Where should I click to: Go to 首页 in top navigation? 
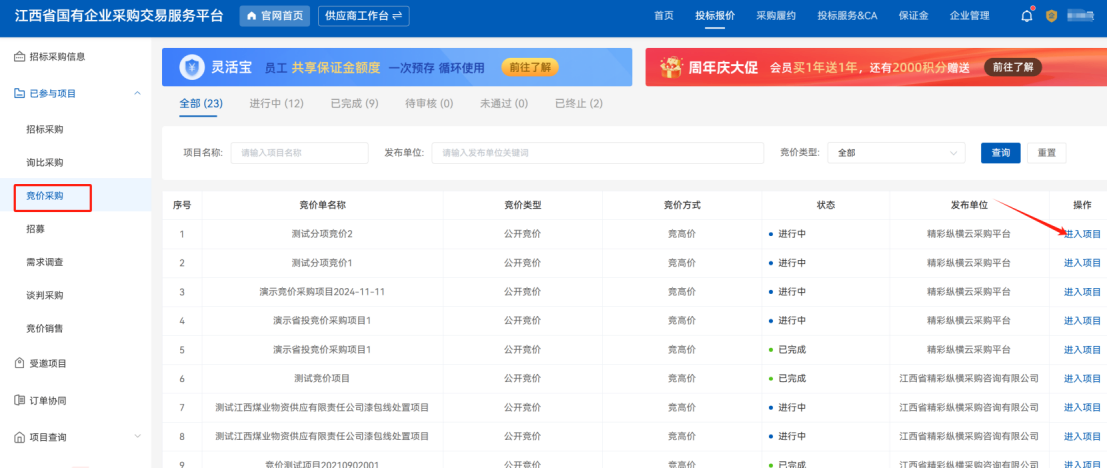pyautogui.click(x=664, y=16)
